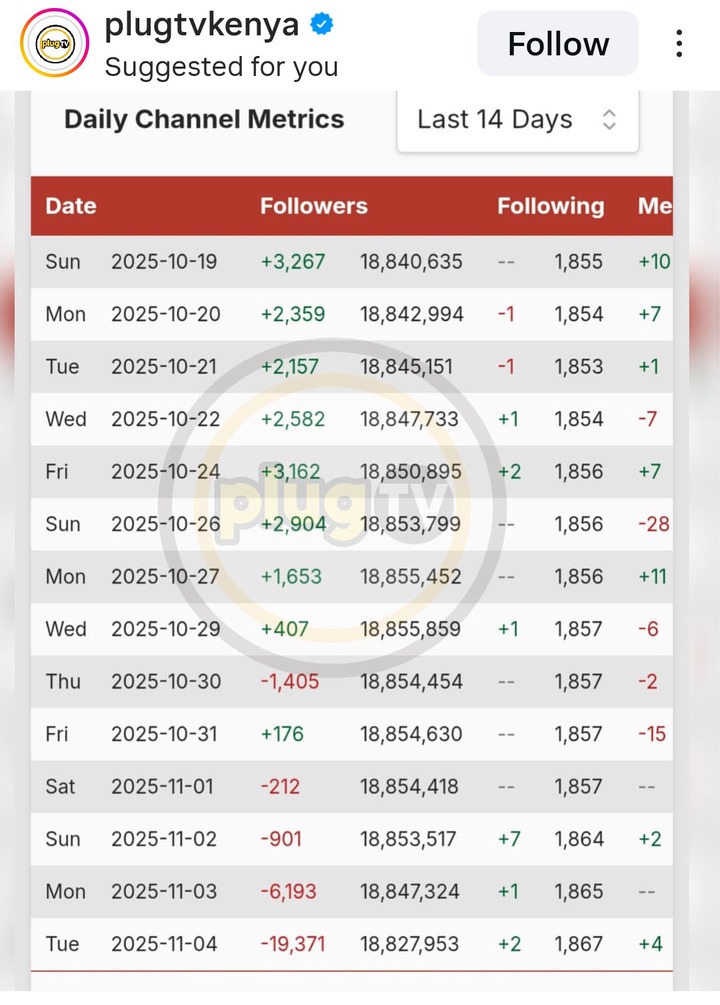This screenshot has width=720, height=1005.
Task: Tap the Follow button
Action: 557,44
